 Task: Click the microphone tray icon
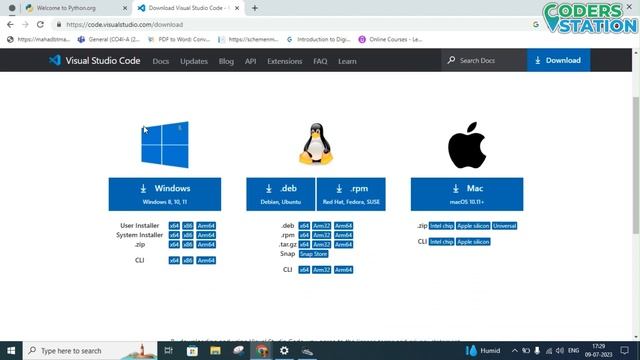coord(537,351)
